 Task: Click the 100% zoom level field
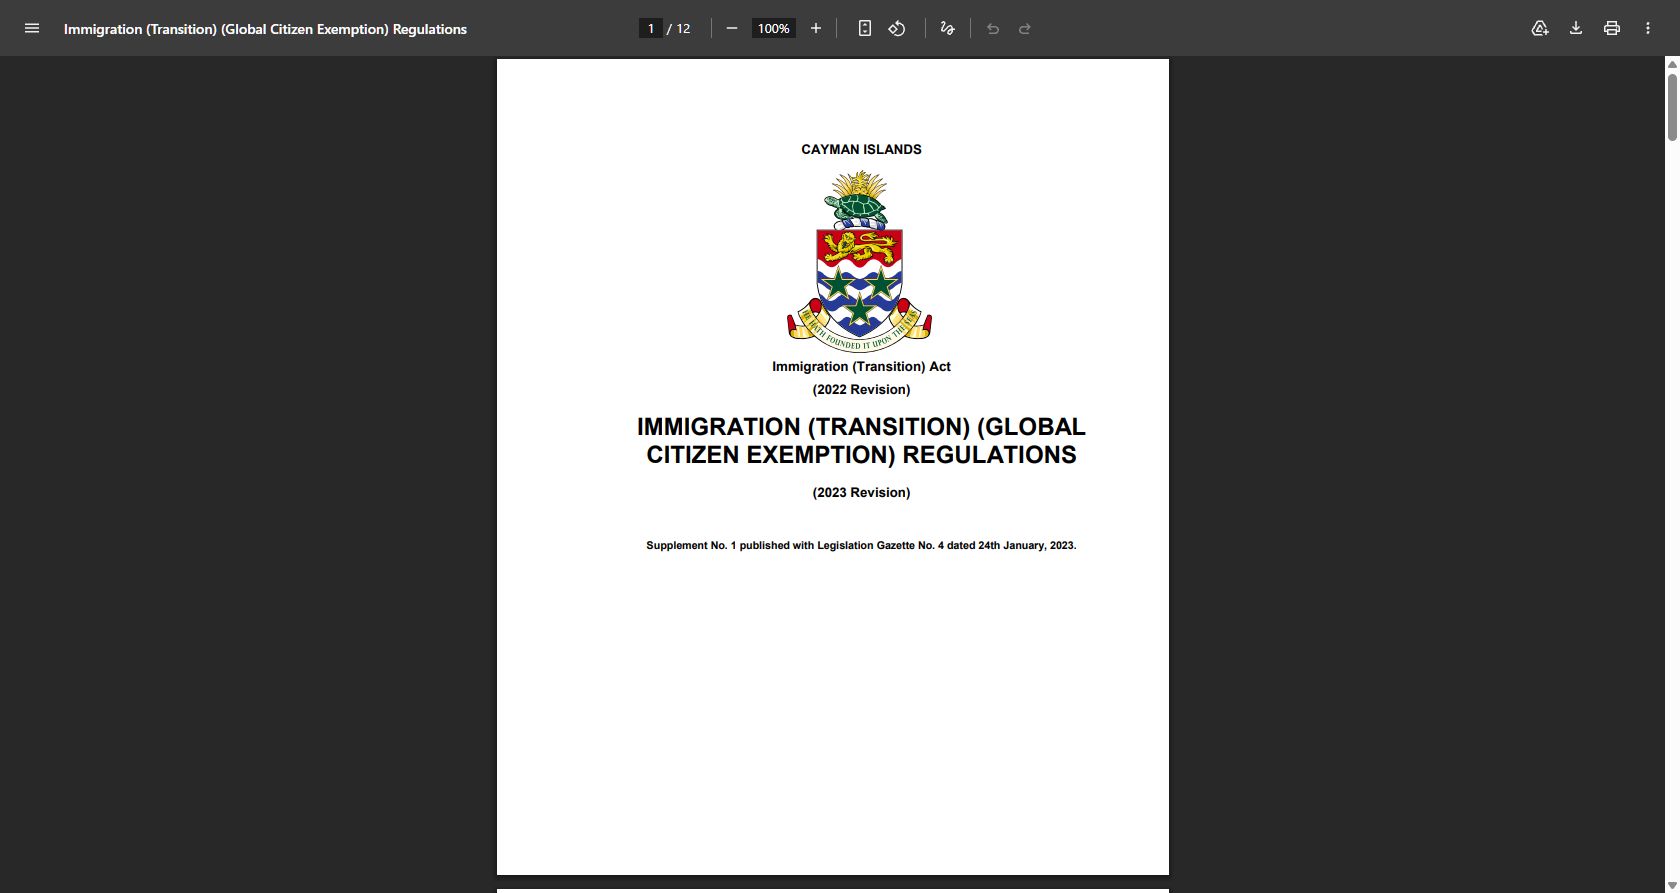tap(773, 28)
